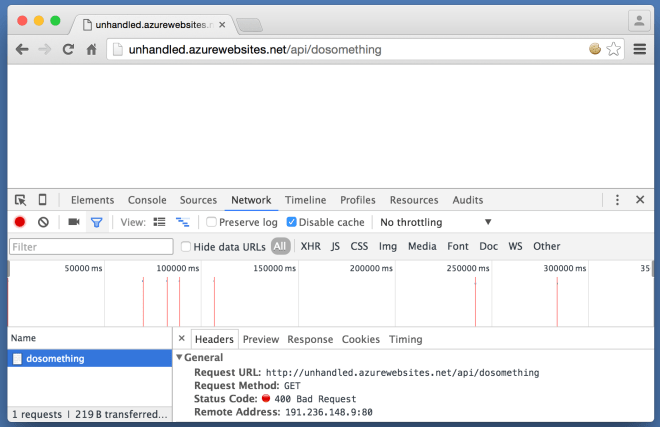Toggle the network filter funnel icon
This screenshot has height=427, width=660.
pos(97,222)
